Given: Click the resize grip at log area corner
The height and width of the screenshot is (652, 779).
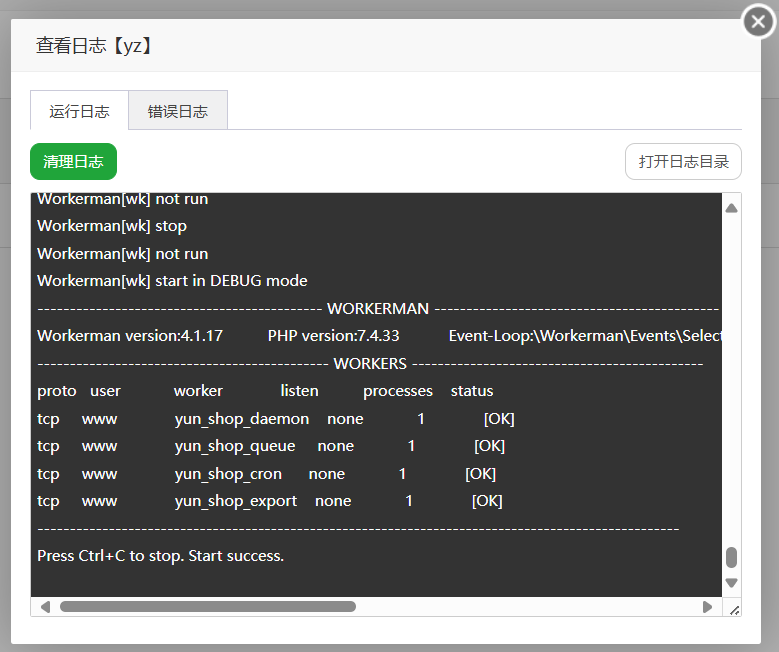Looking at the screenshot, I should pyautogui.click(x=733, y=608).
